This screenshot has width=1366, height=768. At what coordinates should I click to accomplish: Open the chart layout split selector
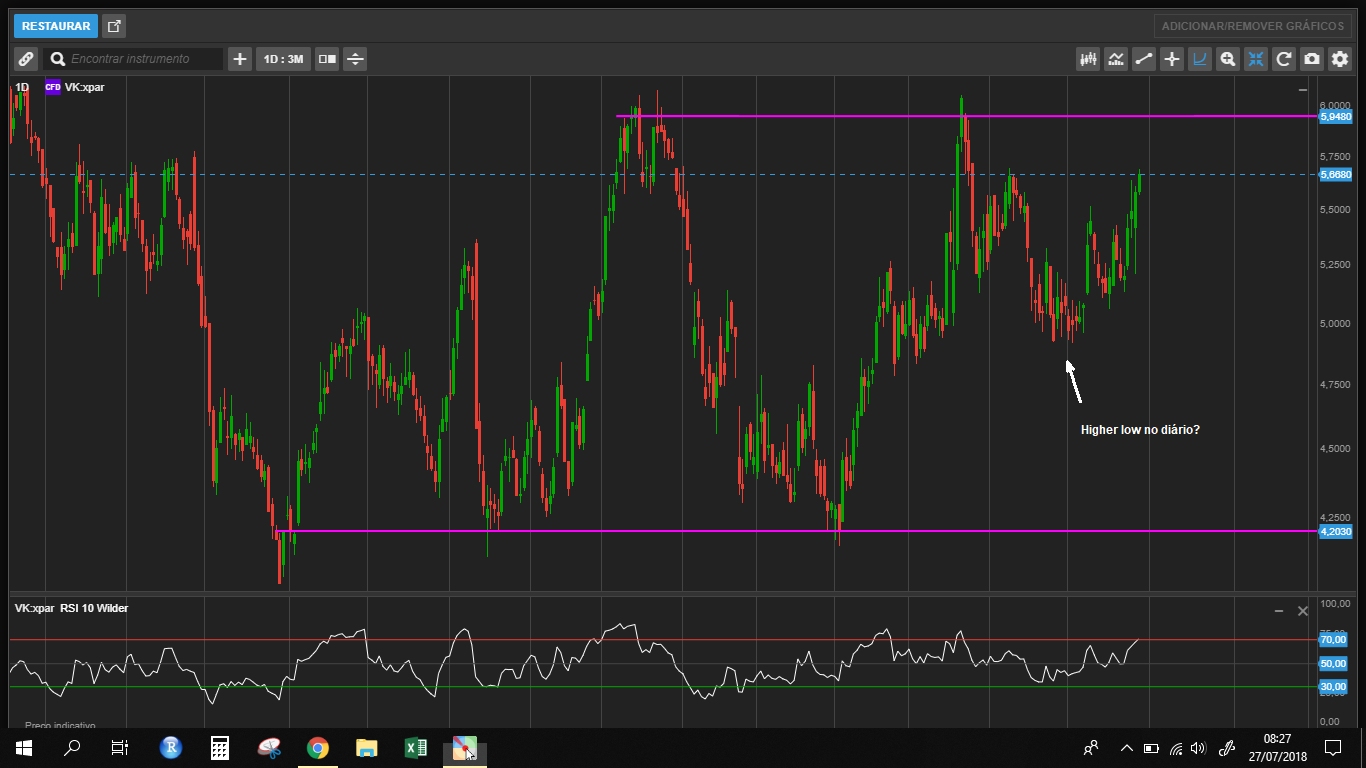pyautogui.click(x=327, y=59)
